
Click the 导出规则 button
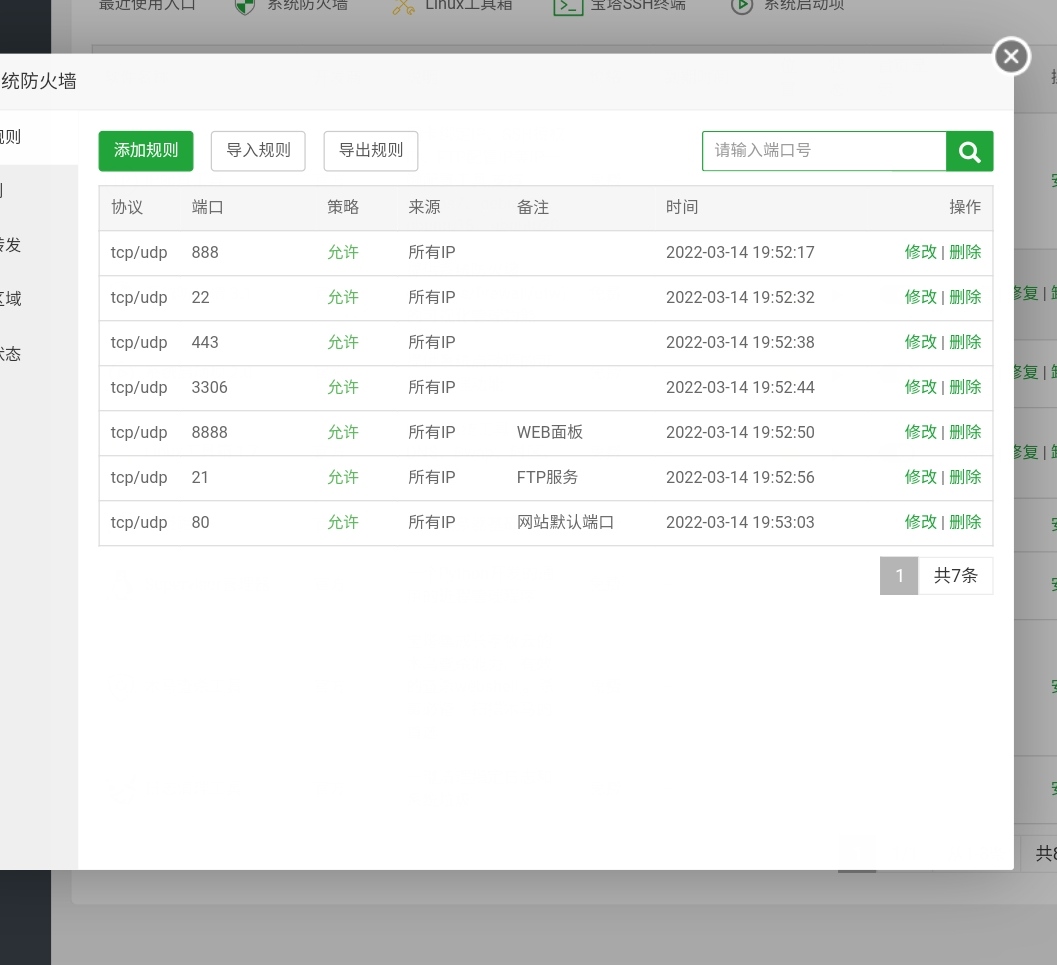pyautogui.click(x=370, y=151)
